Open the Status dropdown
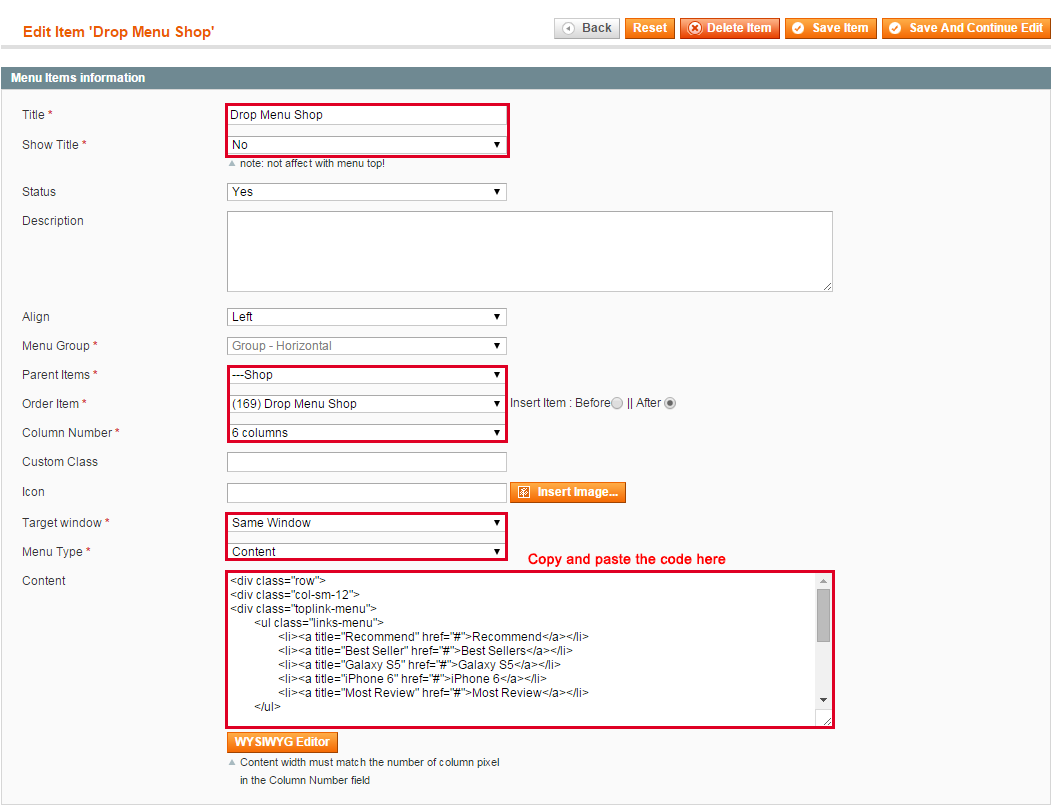The width and height of the screenshot is (1054, 807). point(366,192)
